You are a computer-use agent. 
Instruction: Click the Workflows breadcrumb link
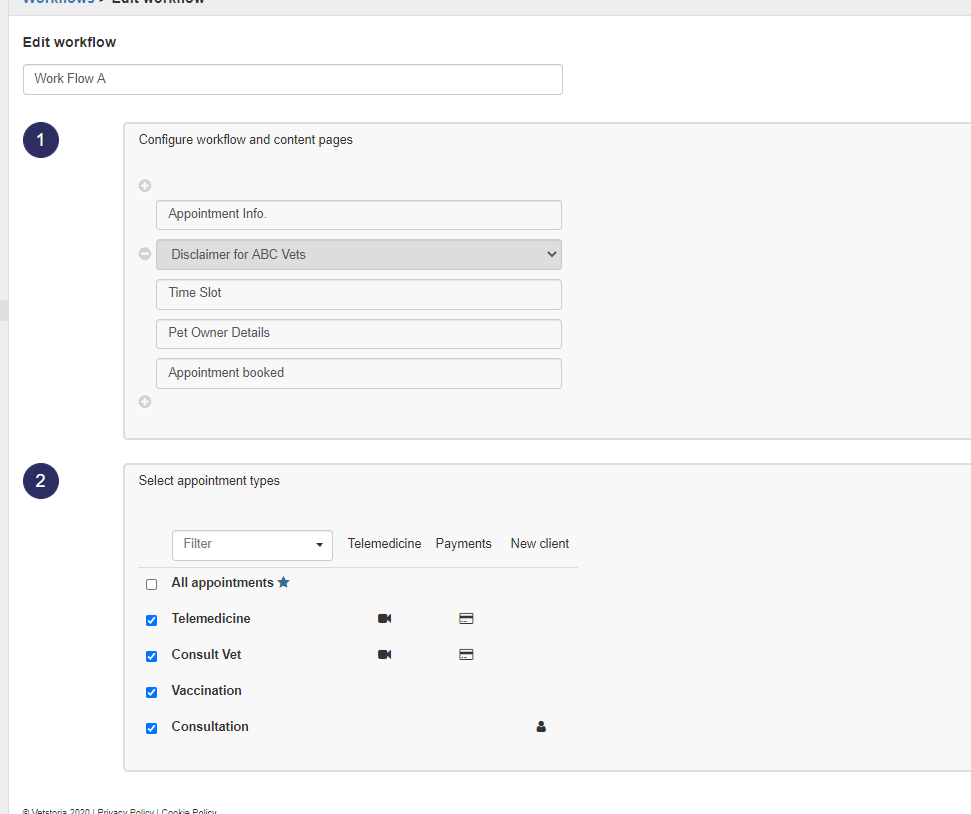coord(58,2)
